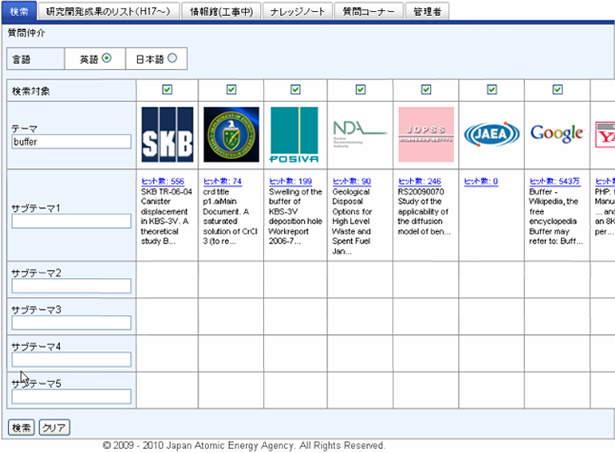Click the クリア clear button

tap(54, 428)
